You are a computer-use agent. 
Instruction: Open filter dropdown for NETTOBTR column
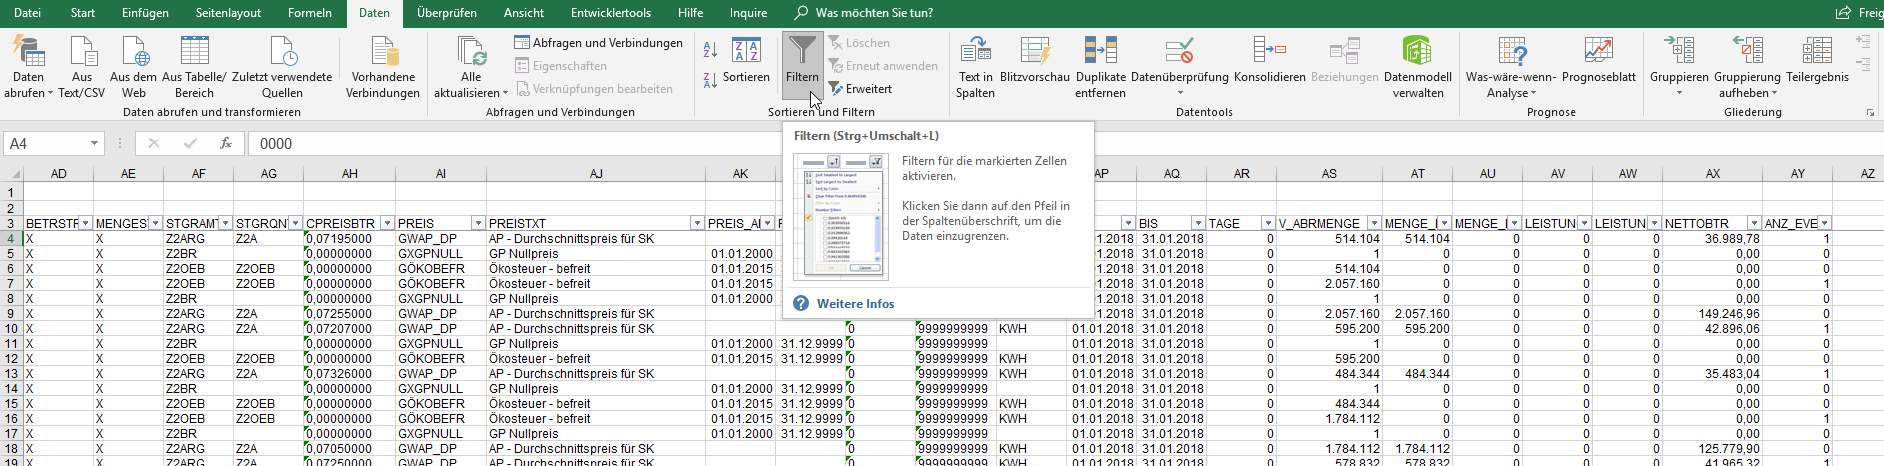[x=1753, y=223]
